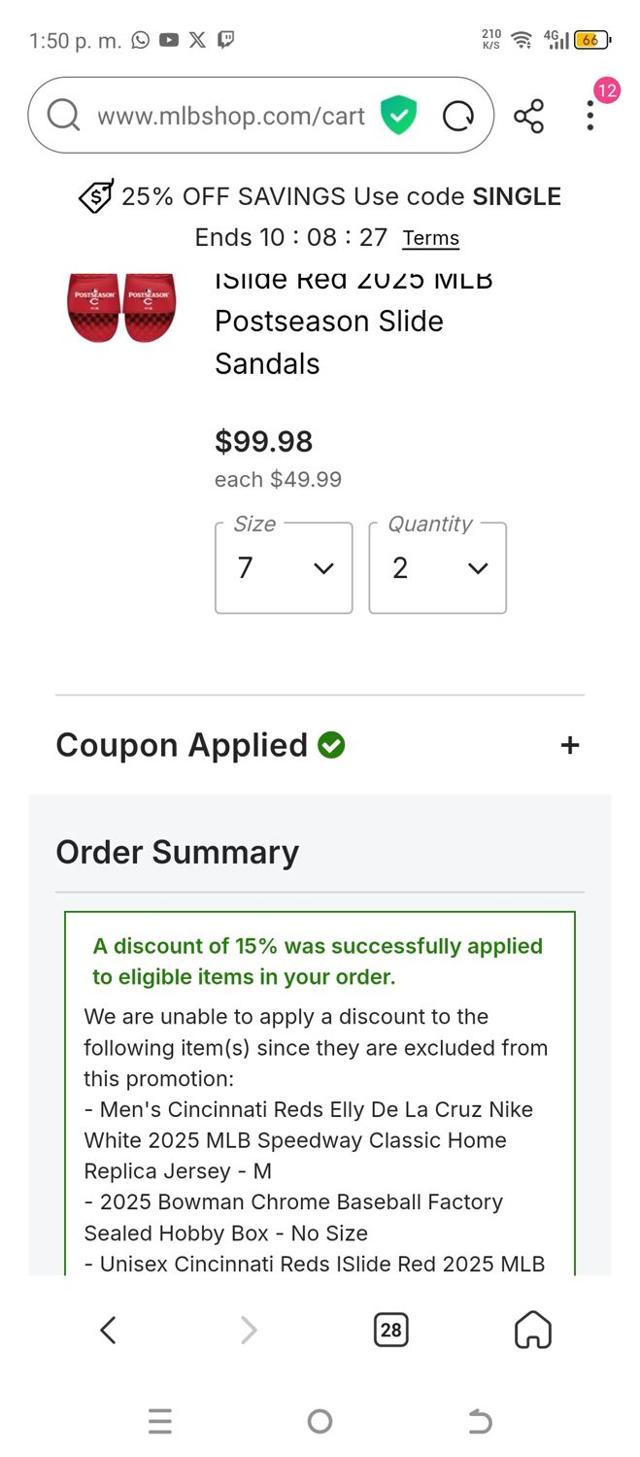
Task: Tap the forward navigation arrow in browser
Action: (x=249, y=1329)
